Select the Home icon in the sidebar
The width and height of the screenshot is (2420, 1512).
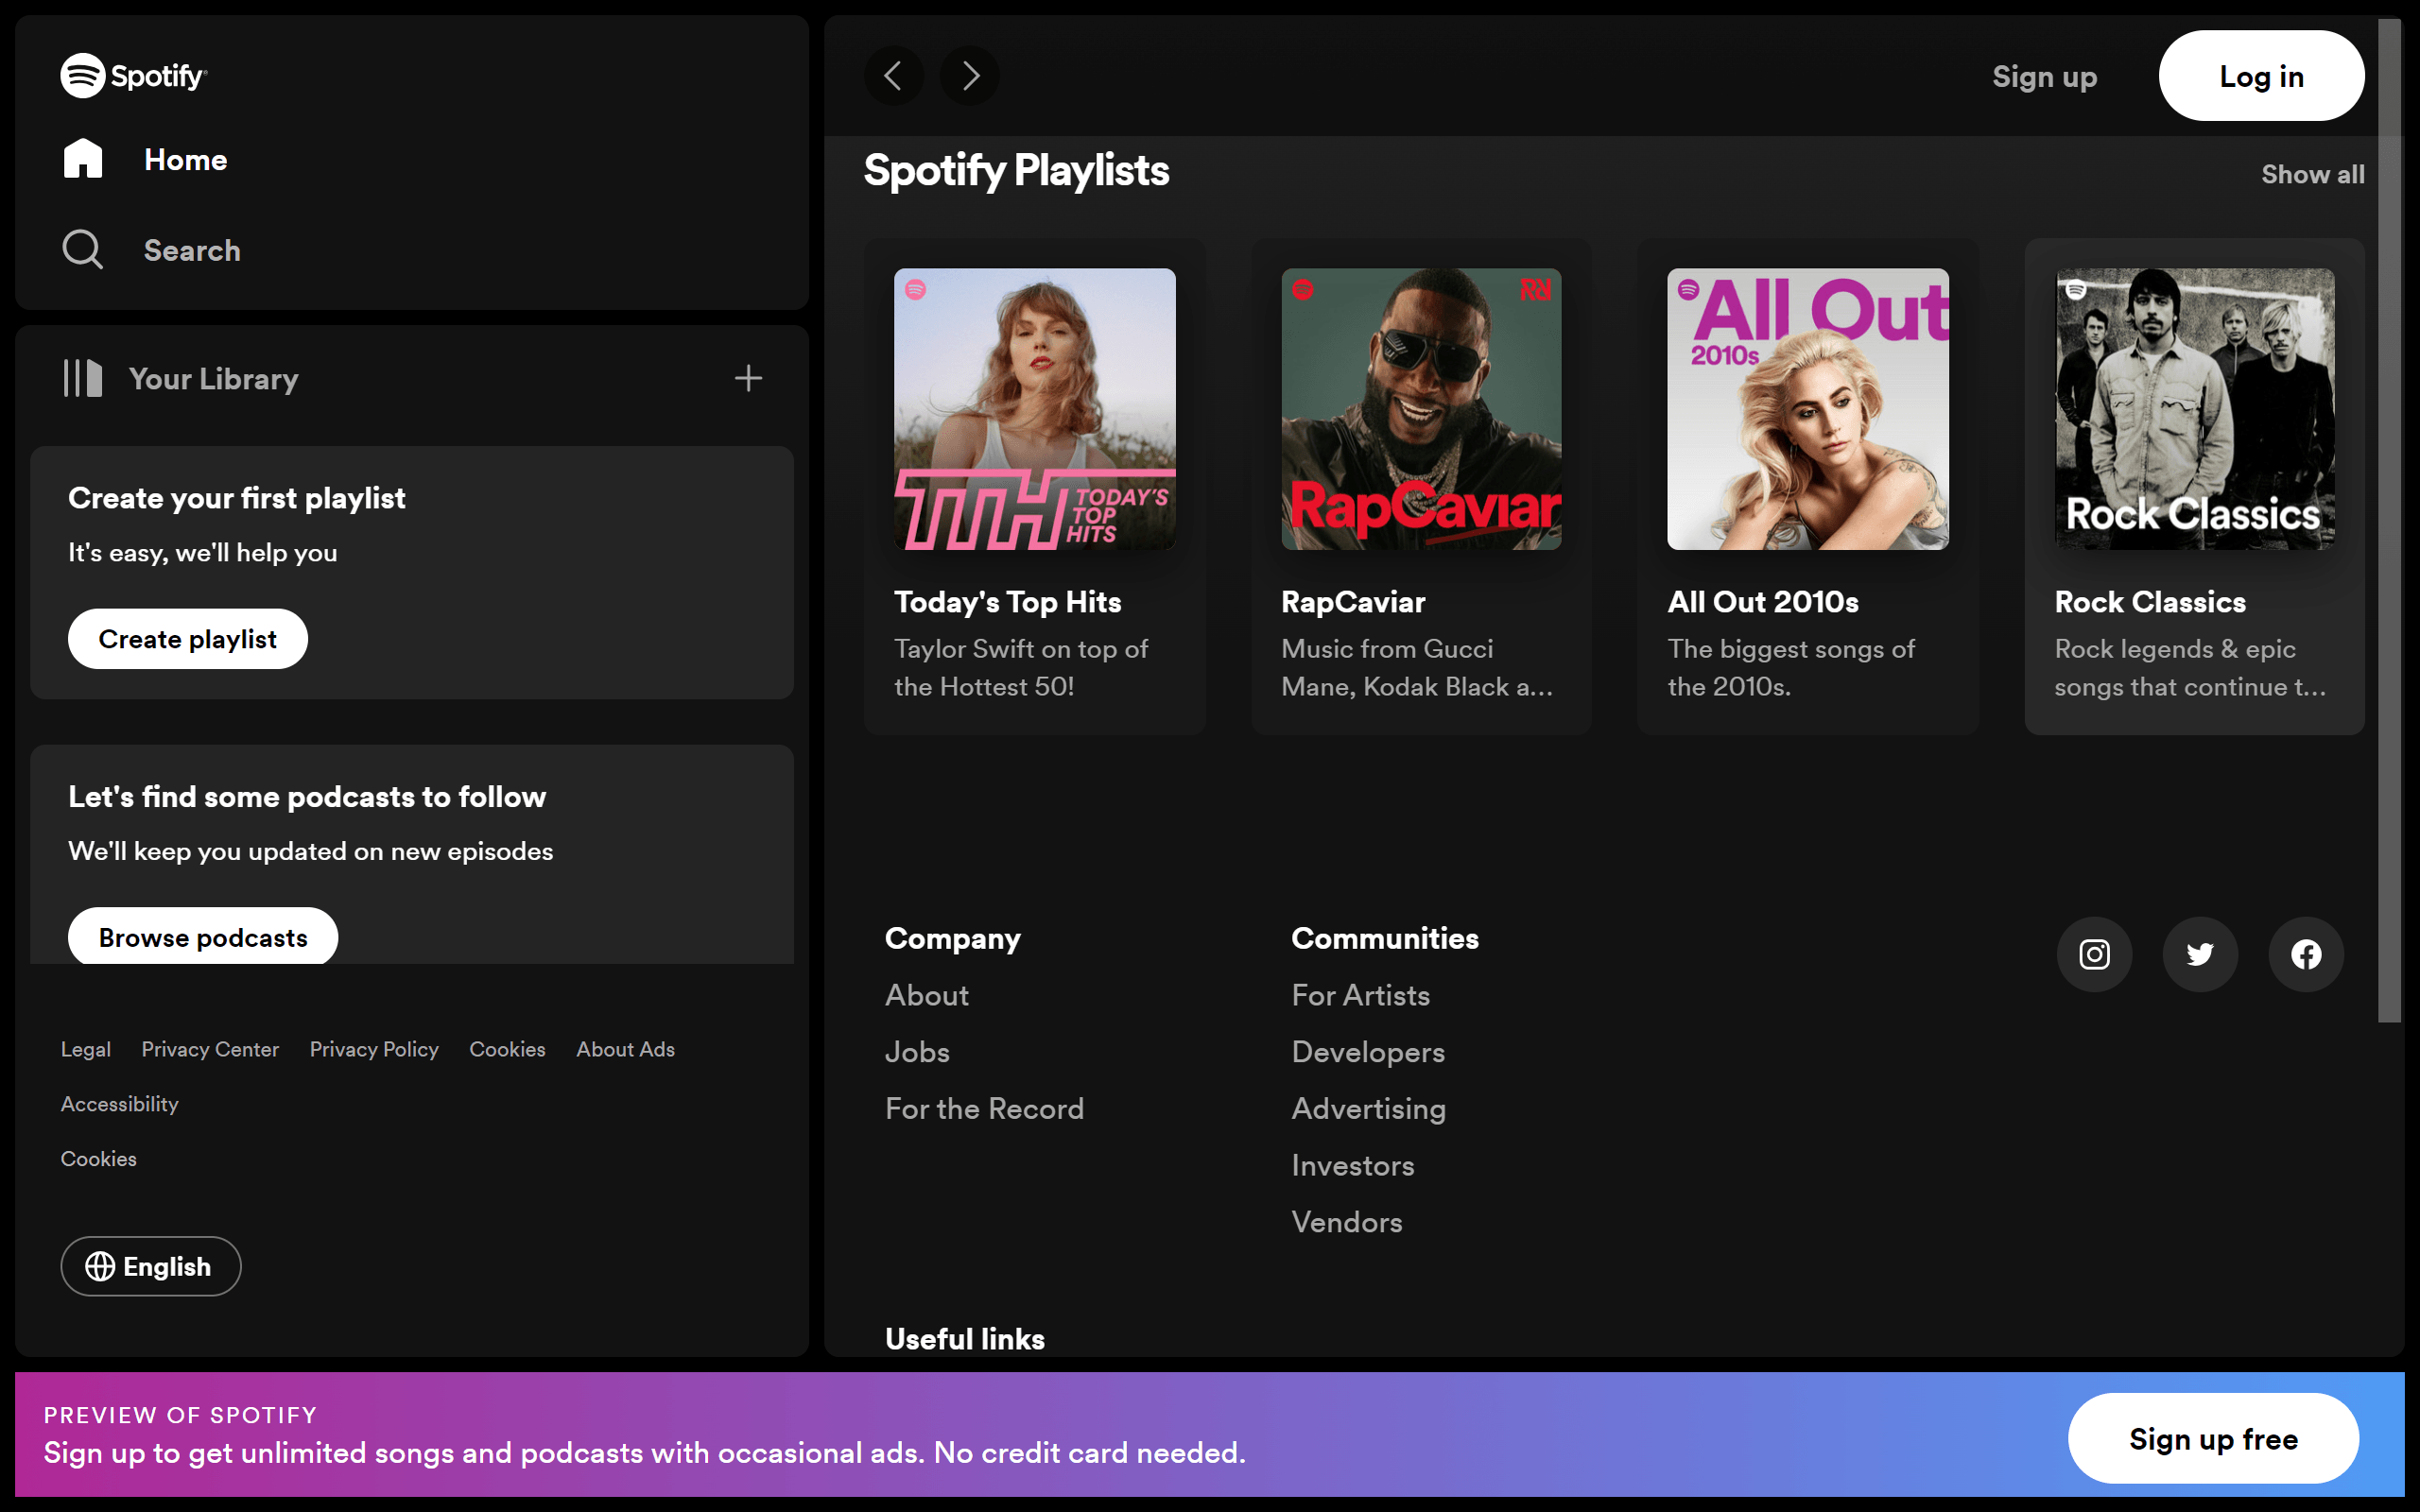coord(83,158)
